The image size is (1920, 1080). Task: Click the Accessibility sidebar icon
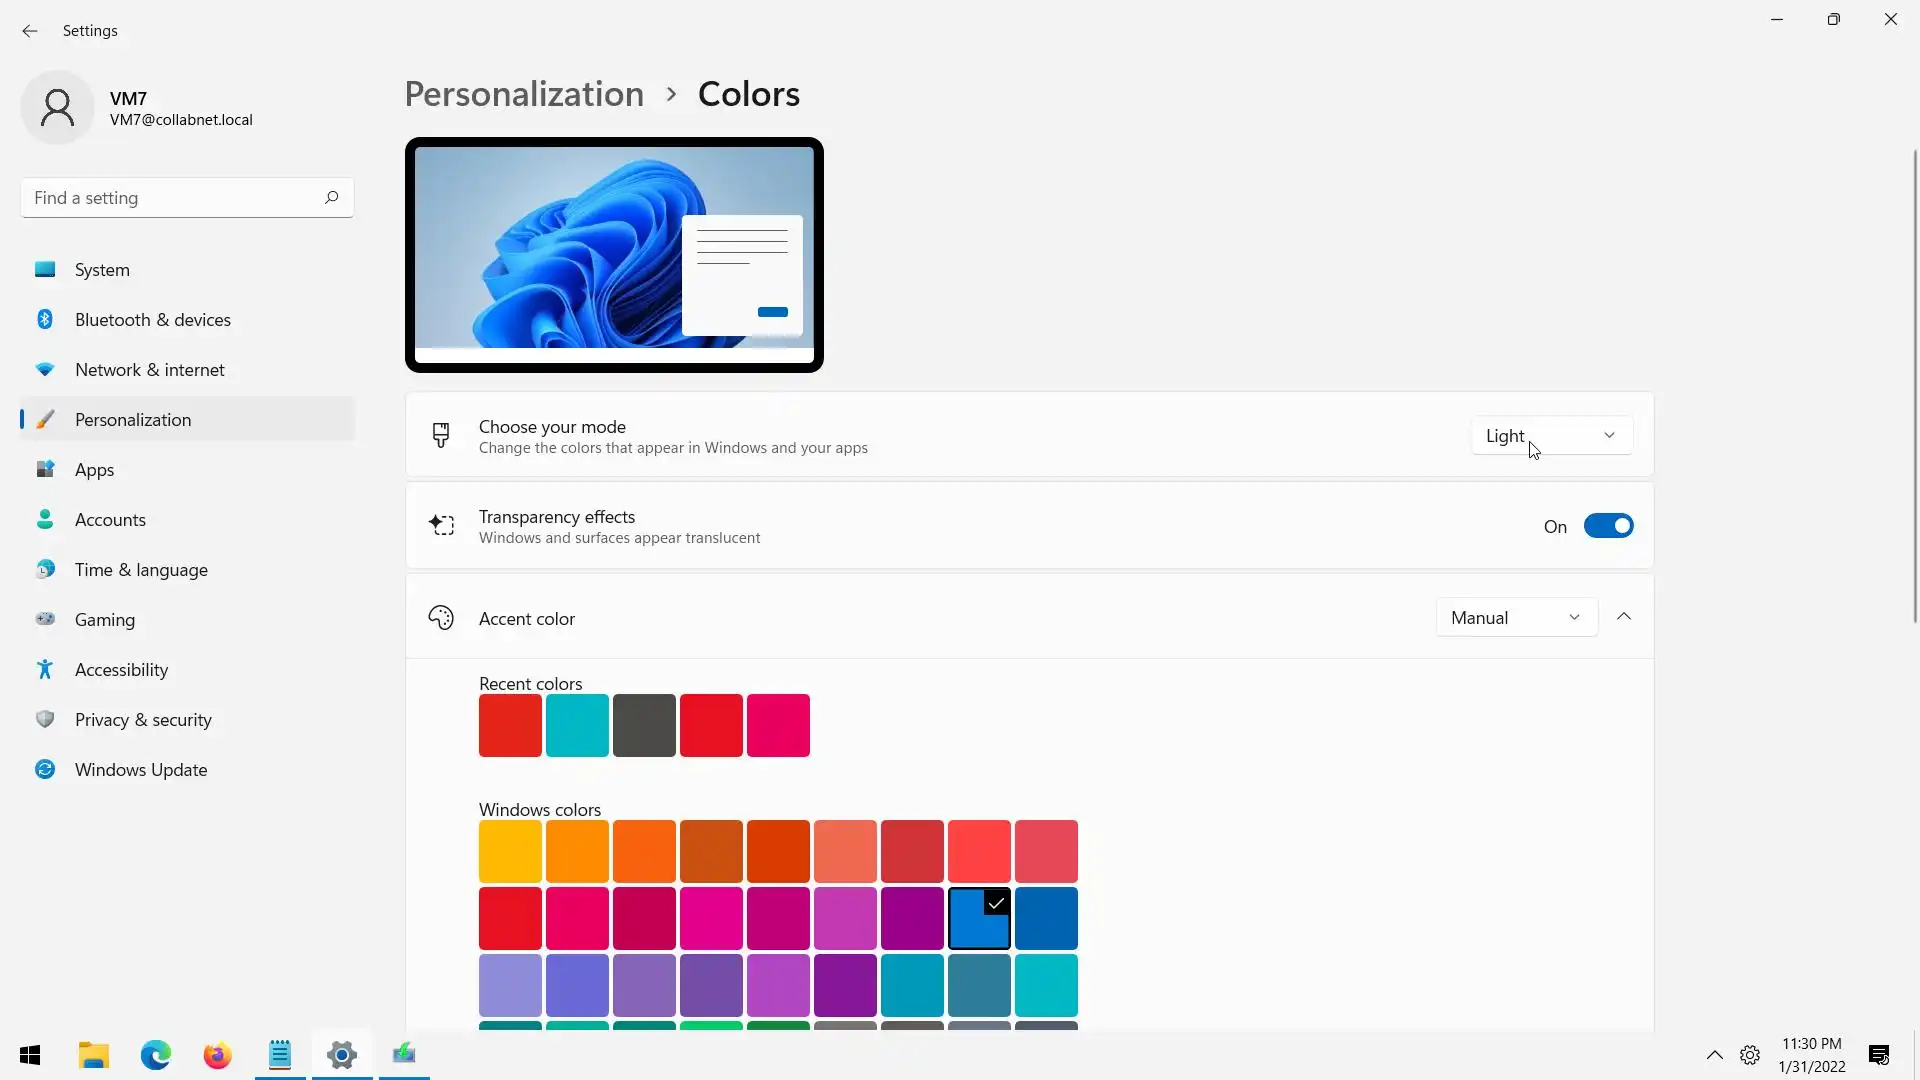(x=45, y=669)
